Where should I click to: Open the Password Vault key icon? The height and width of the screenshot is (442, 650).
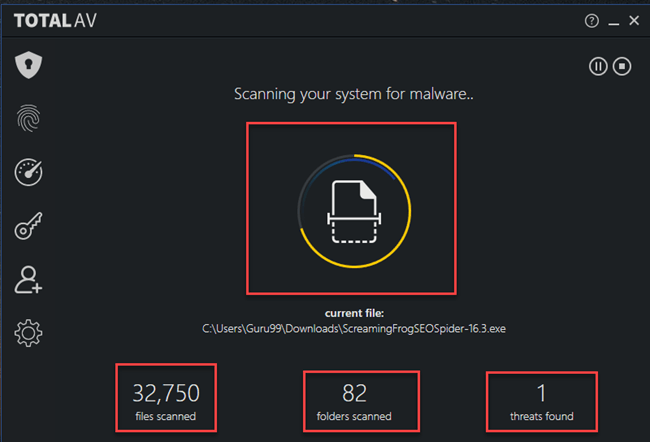click(x=28, y=226)
